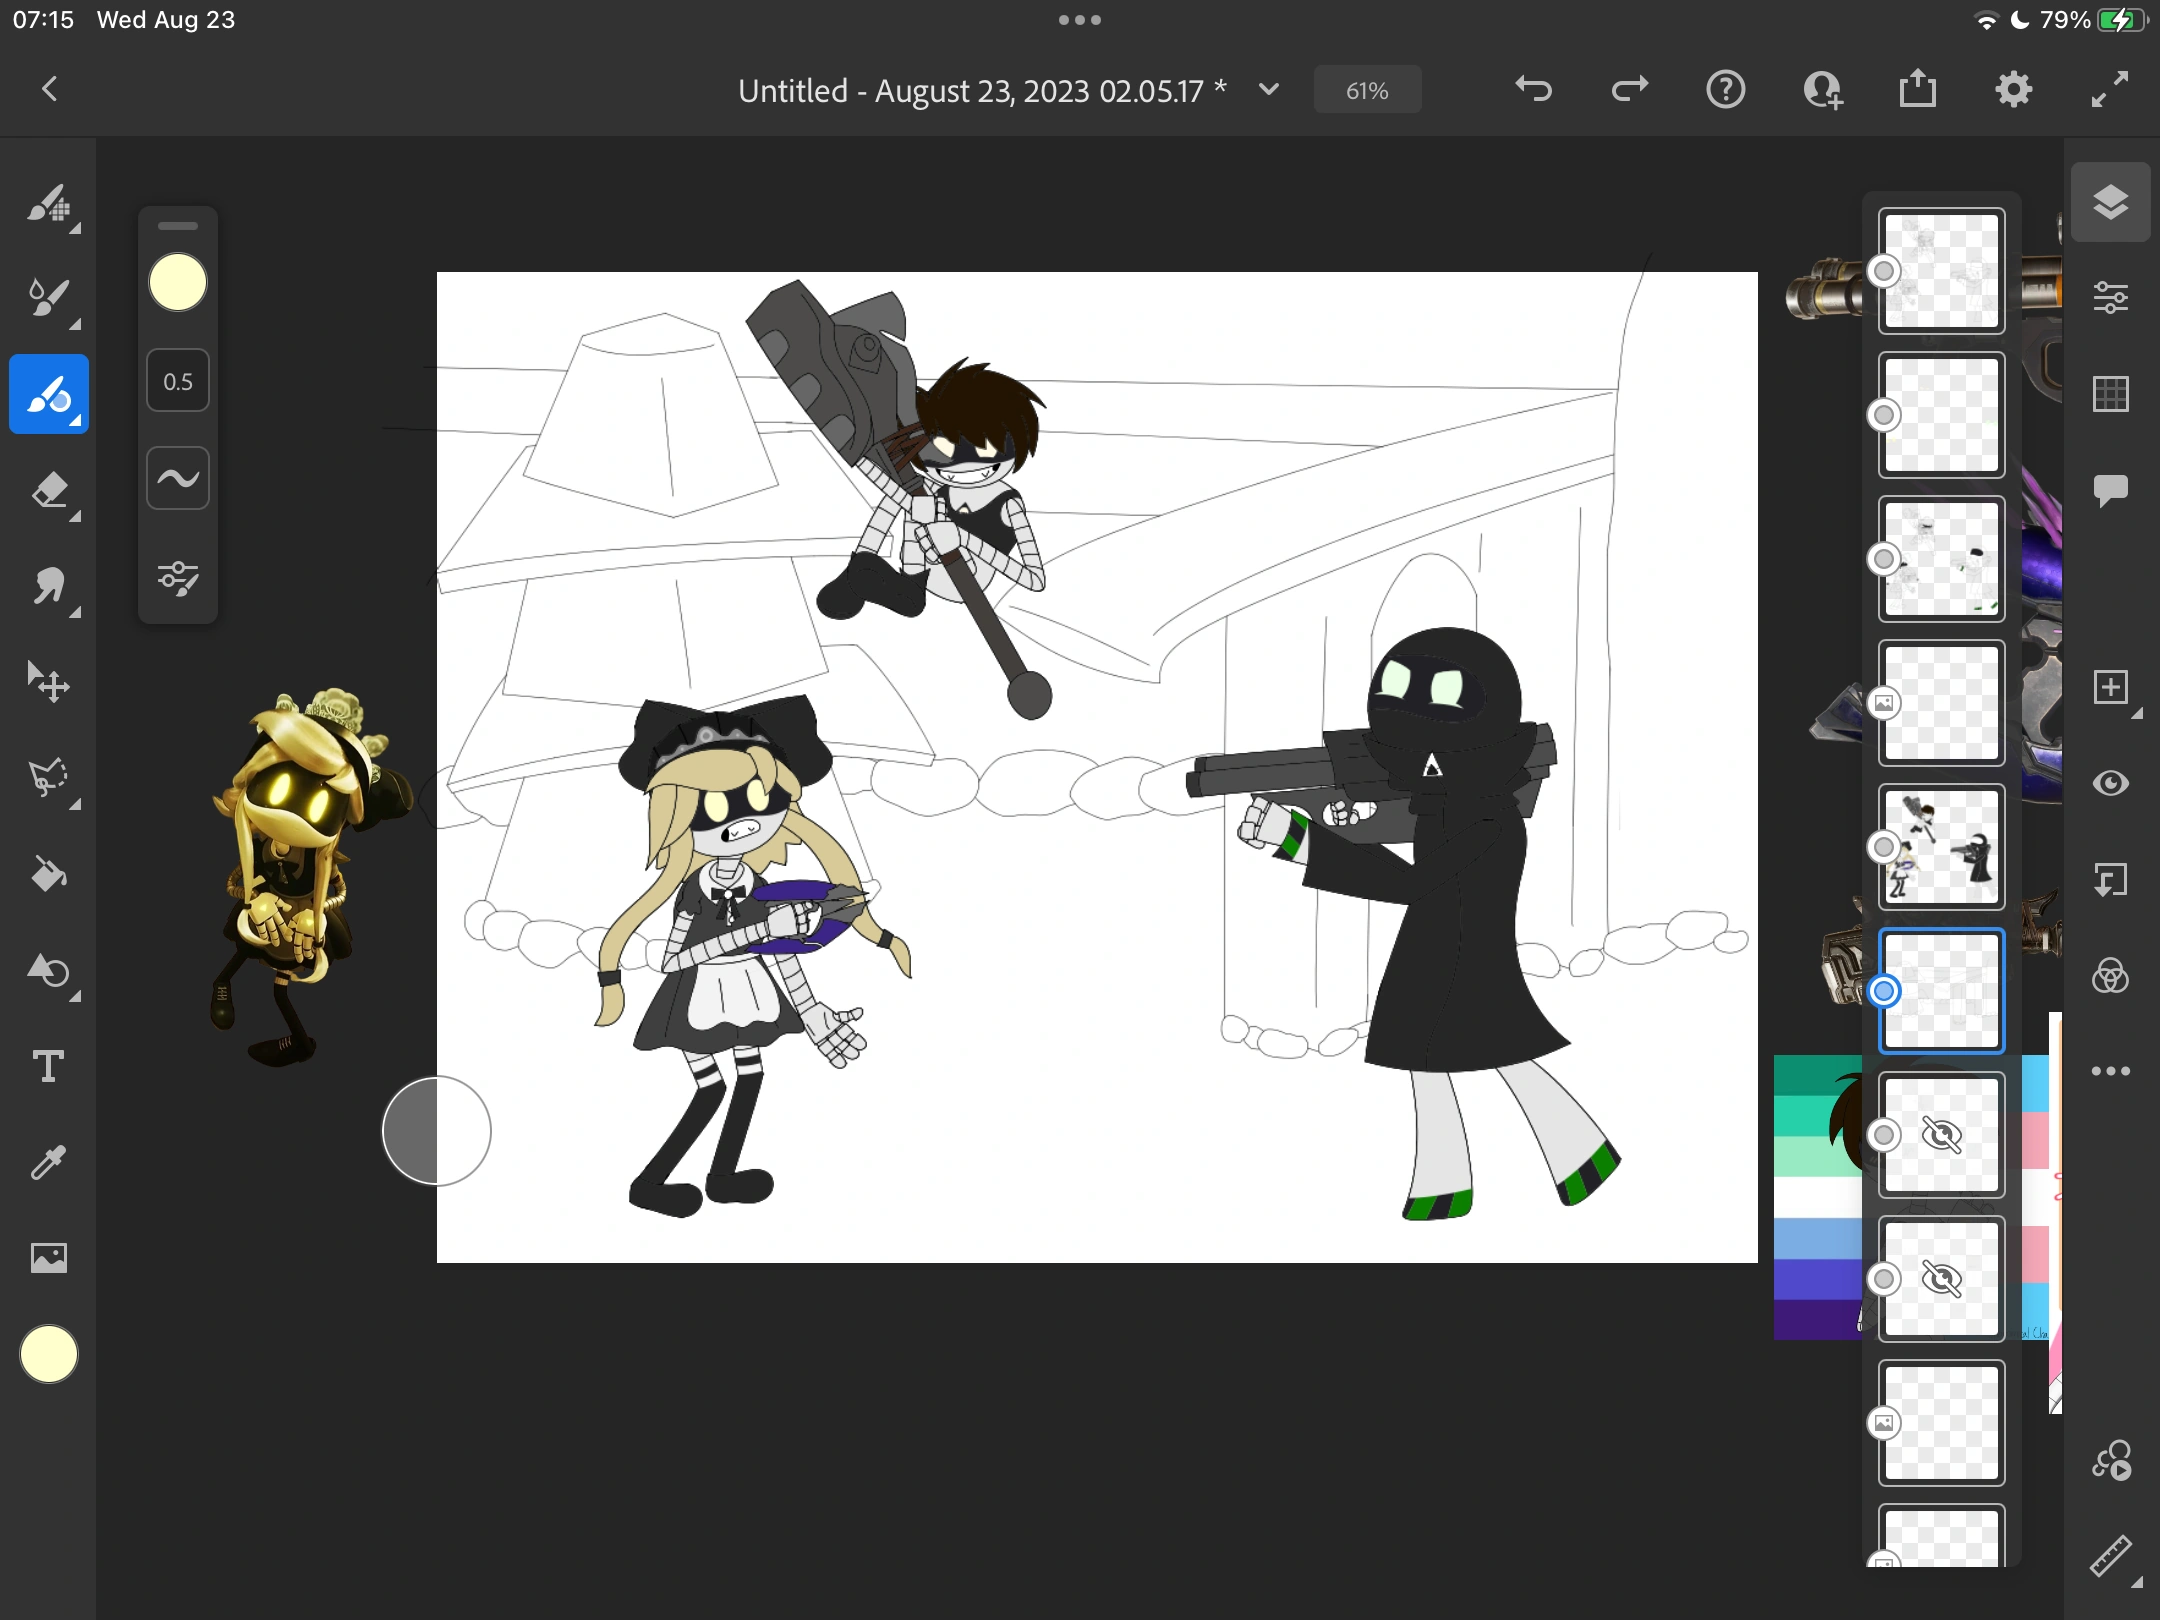Select the layer showing the character battle
2160x1620 pixels.
(1940, 848)
